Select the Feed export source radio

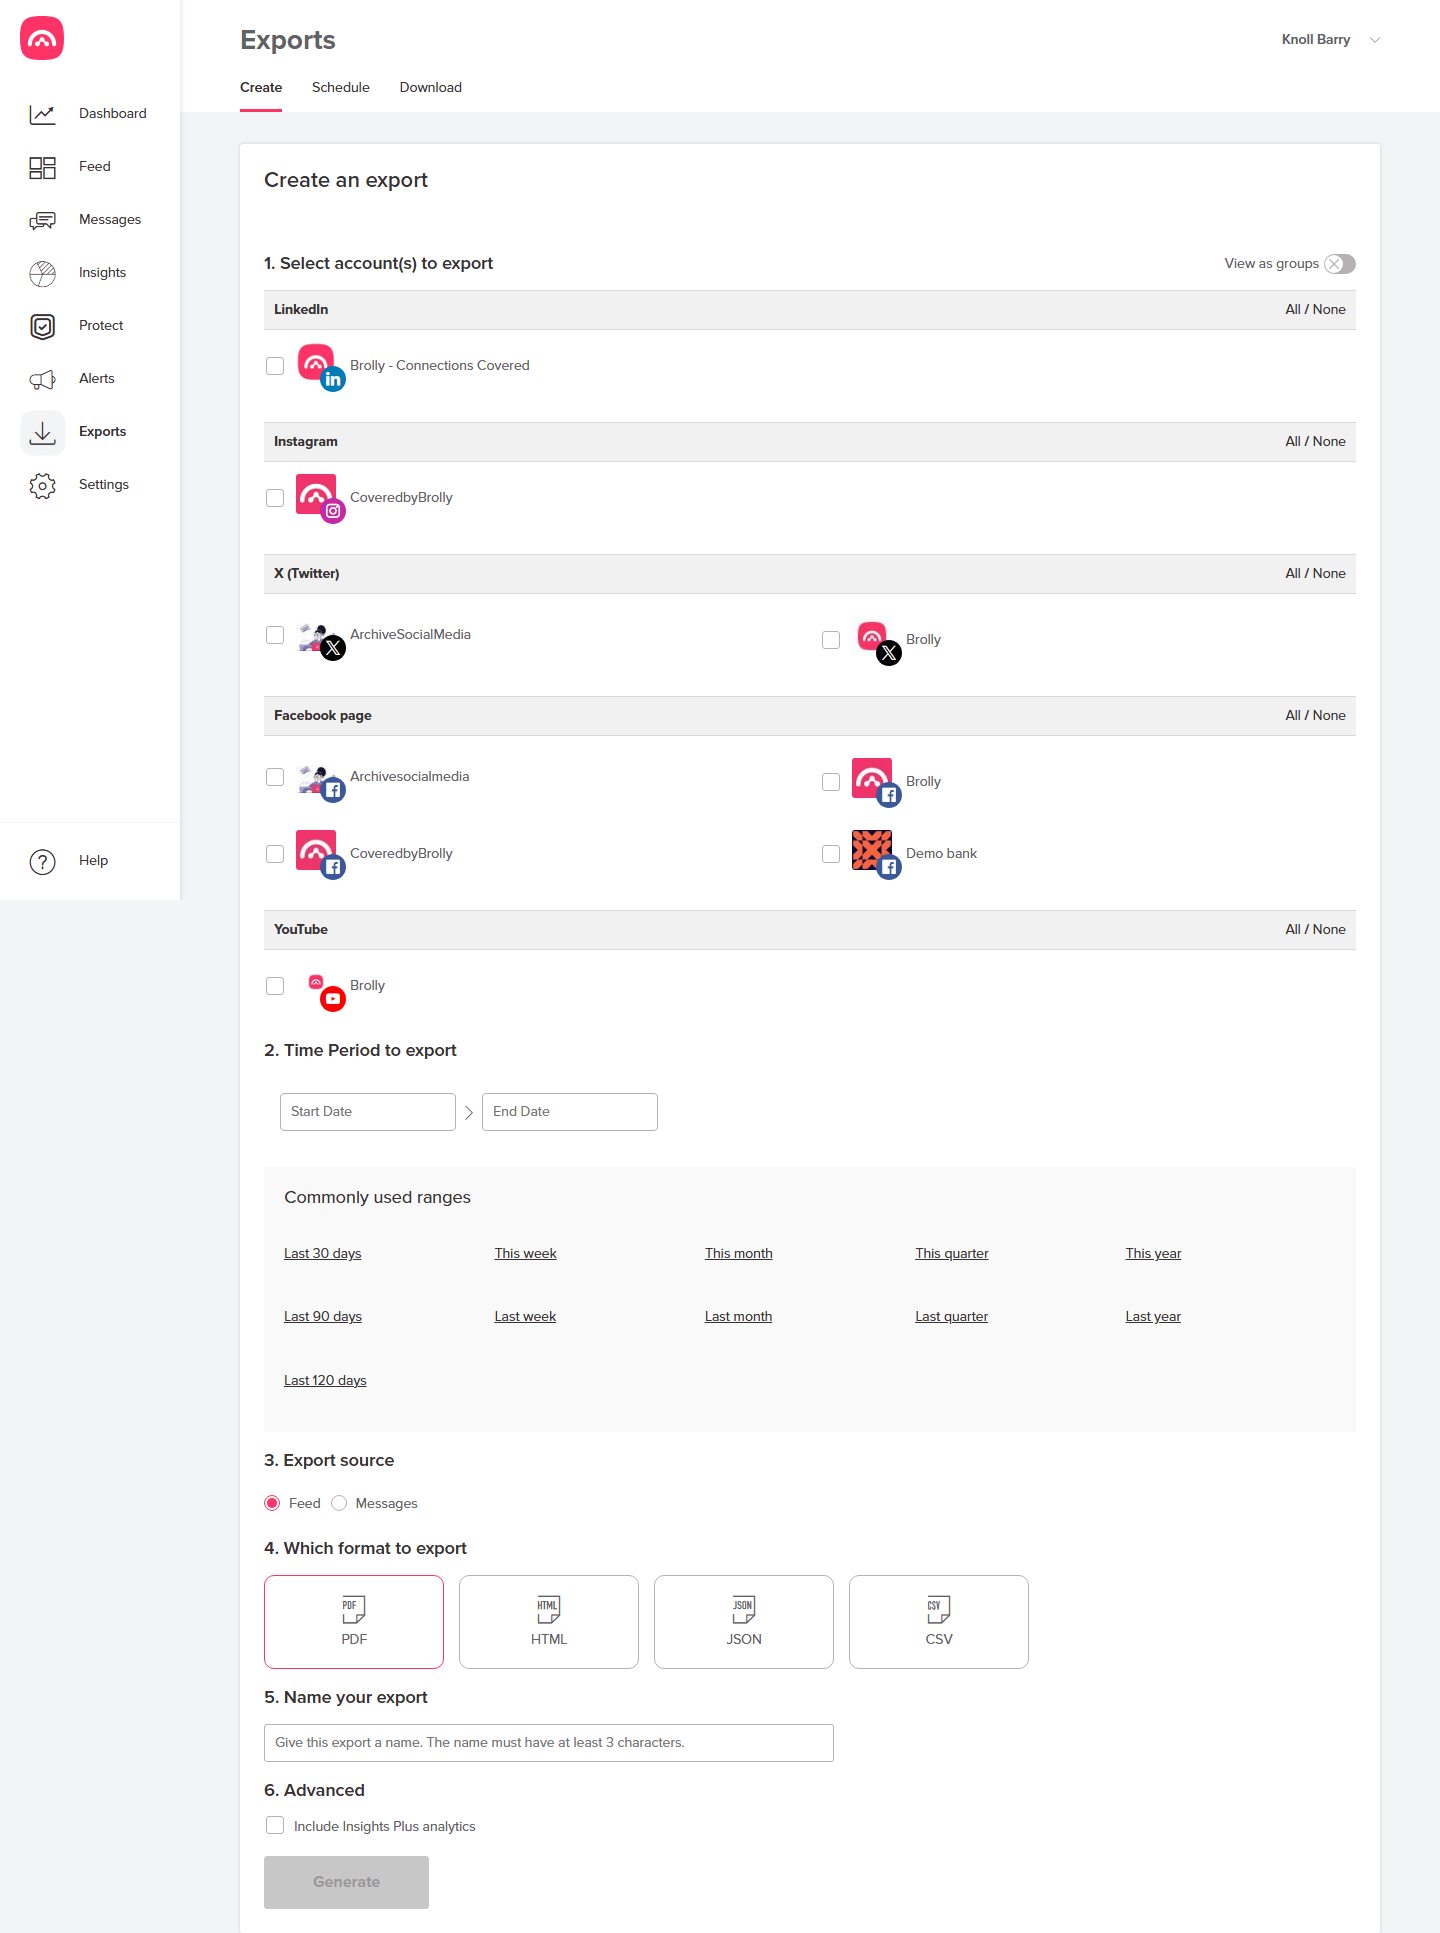click(x=272, y=1503)
